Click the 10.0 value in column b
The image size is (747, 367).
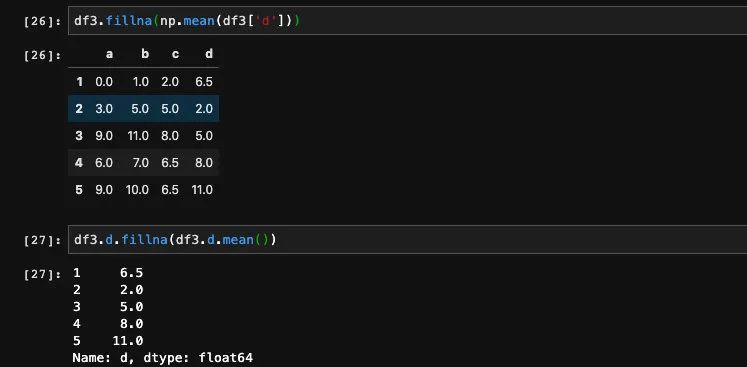(137, 190)
